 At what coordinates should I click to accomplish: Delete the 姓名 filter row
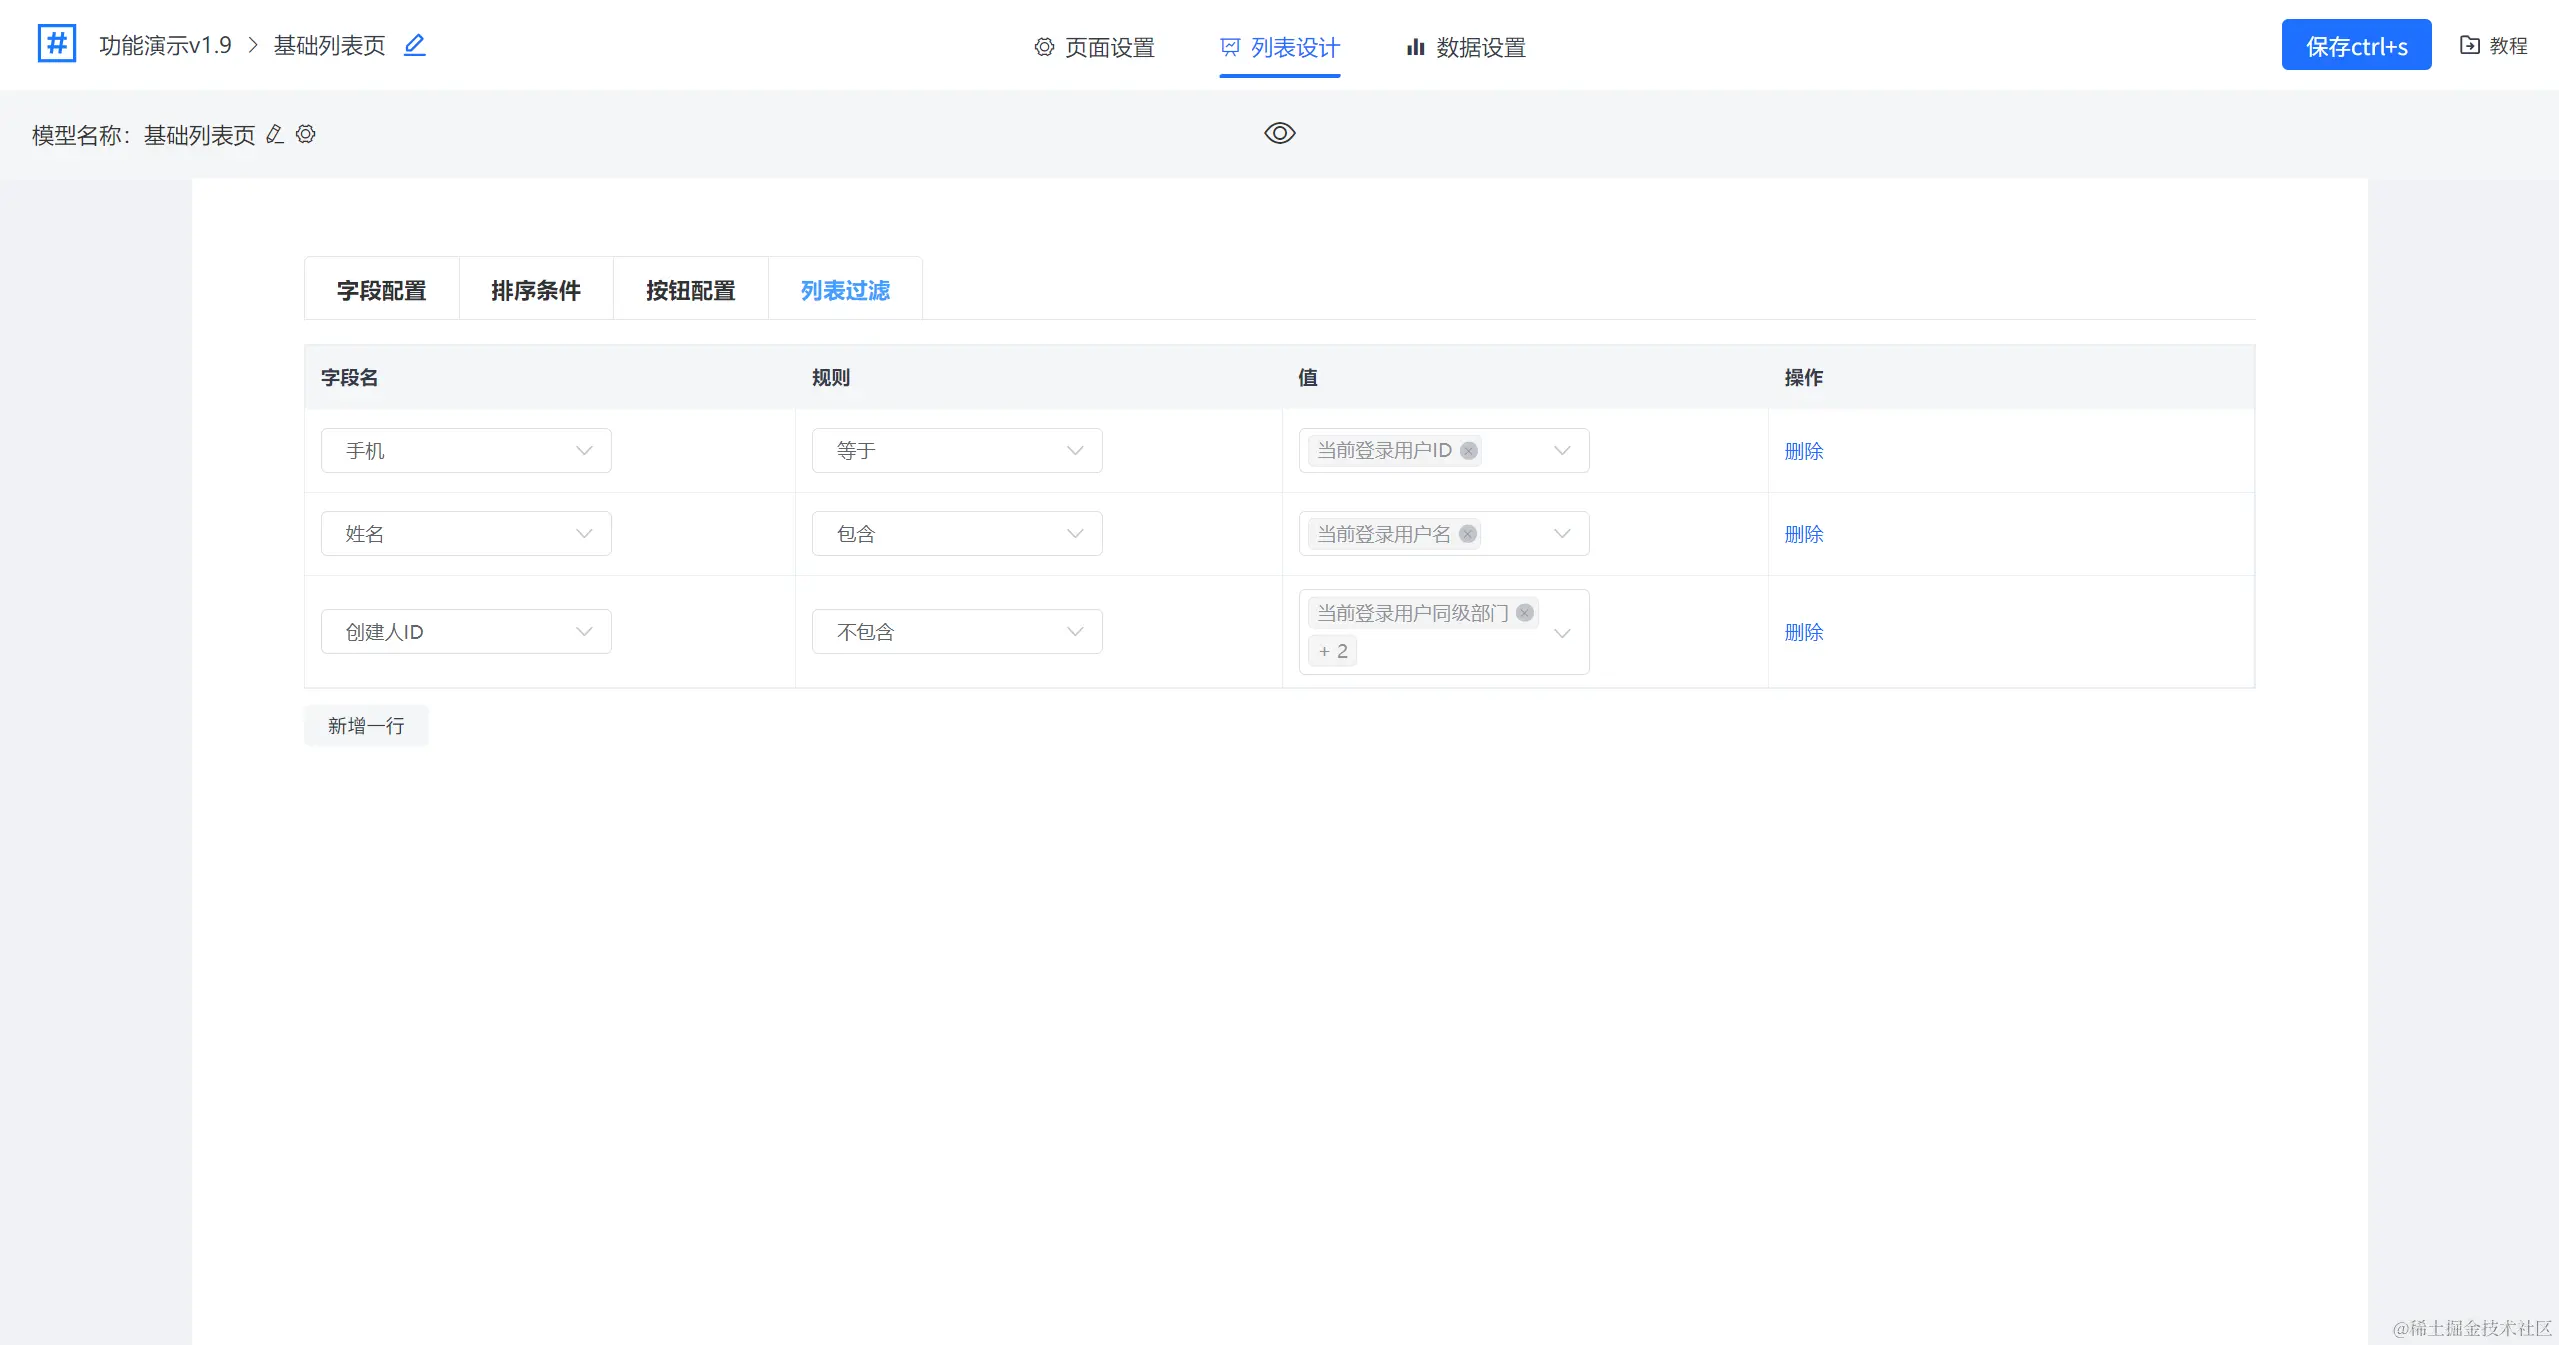click(x=1803, y=534)
